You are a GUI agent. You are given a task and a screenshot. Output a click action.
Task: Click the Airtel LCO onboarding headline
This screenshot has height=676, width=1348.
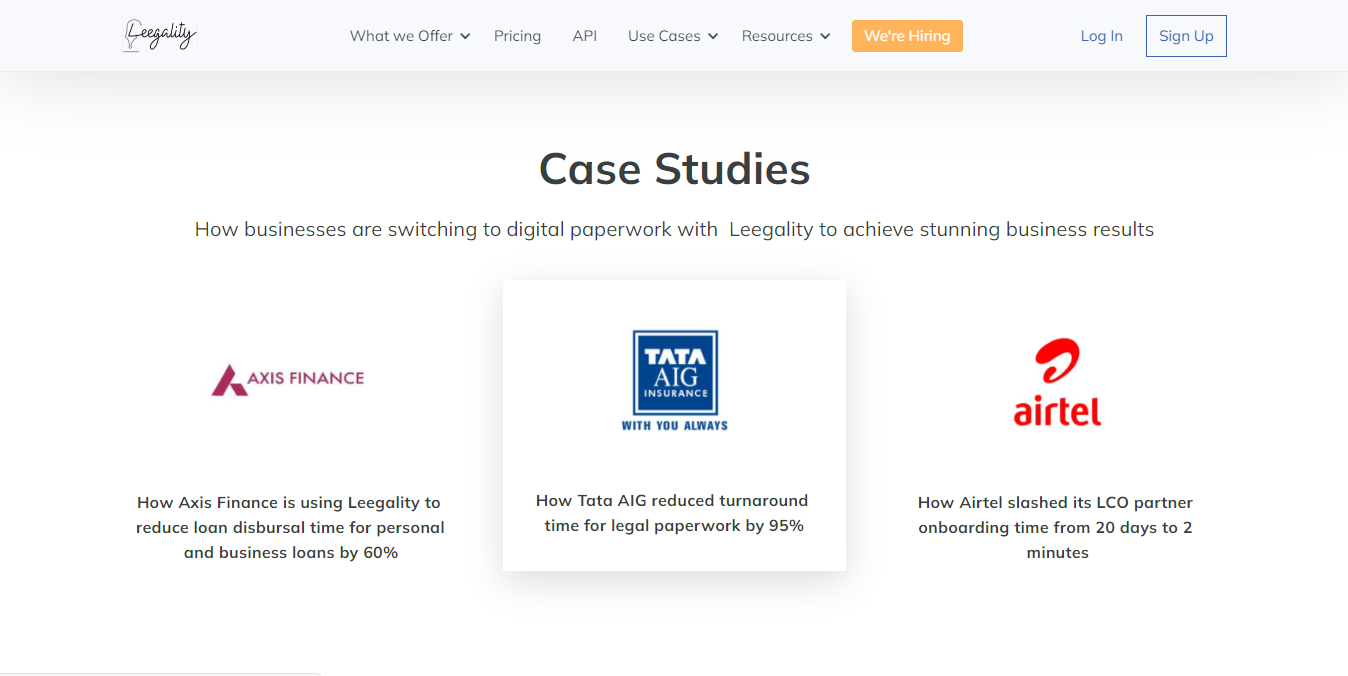click(1055, 527)
